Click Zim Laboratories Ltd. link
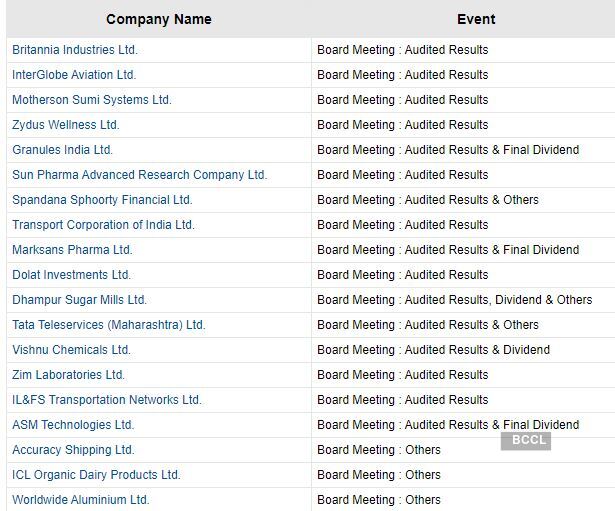 pyautogui.click(x=69, y=375)
